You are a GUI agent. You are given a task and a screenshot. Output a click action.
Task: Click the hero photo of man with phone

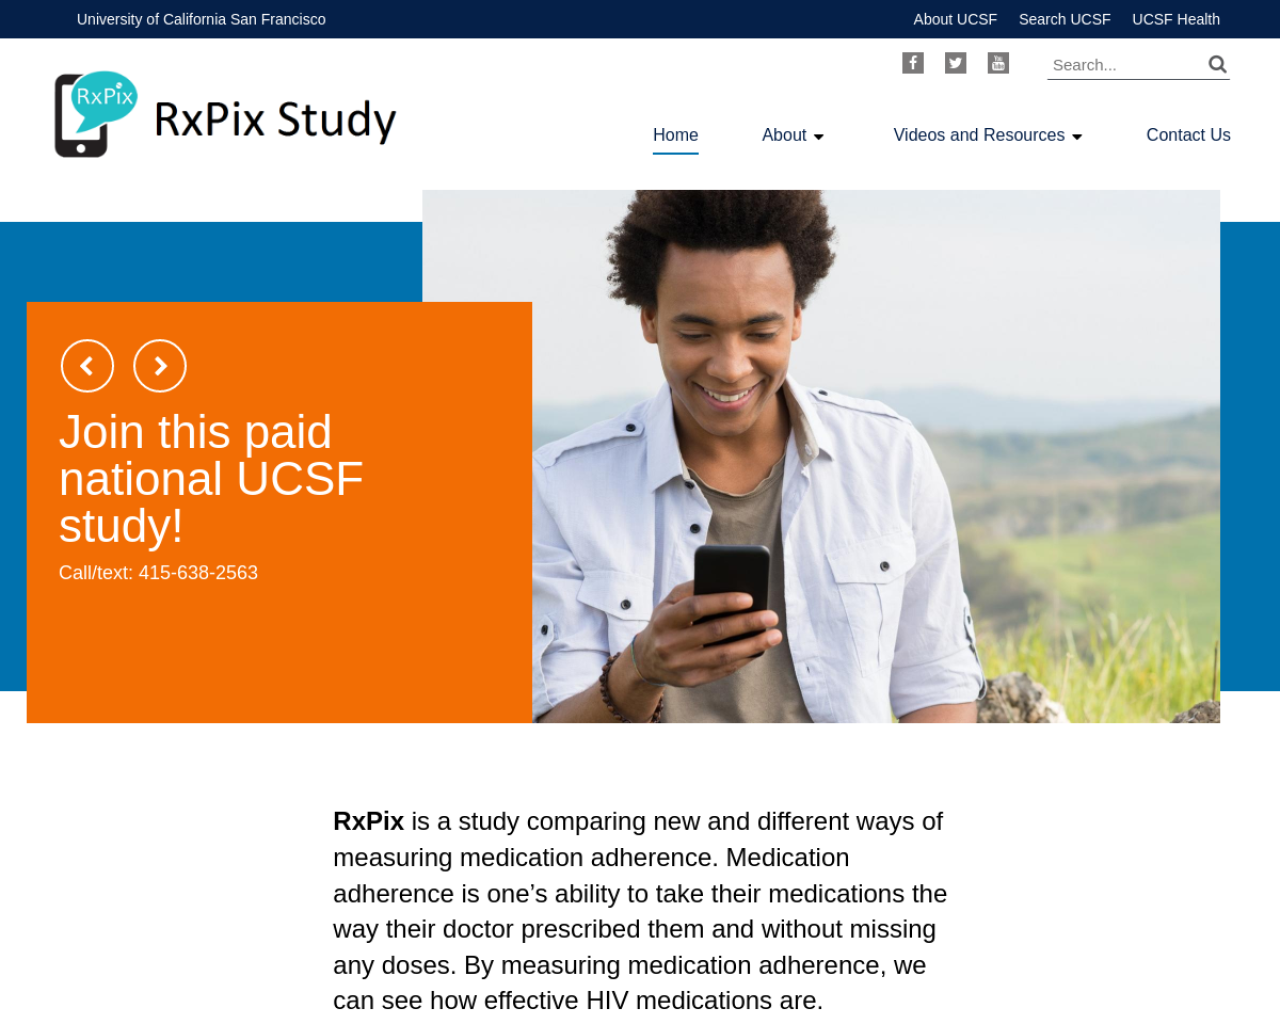click(x=875, y=456)
